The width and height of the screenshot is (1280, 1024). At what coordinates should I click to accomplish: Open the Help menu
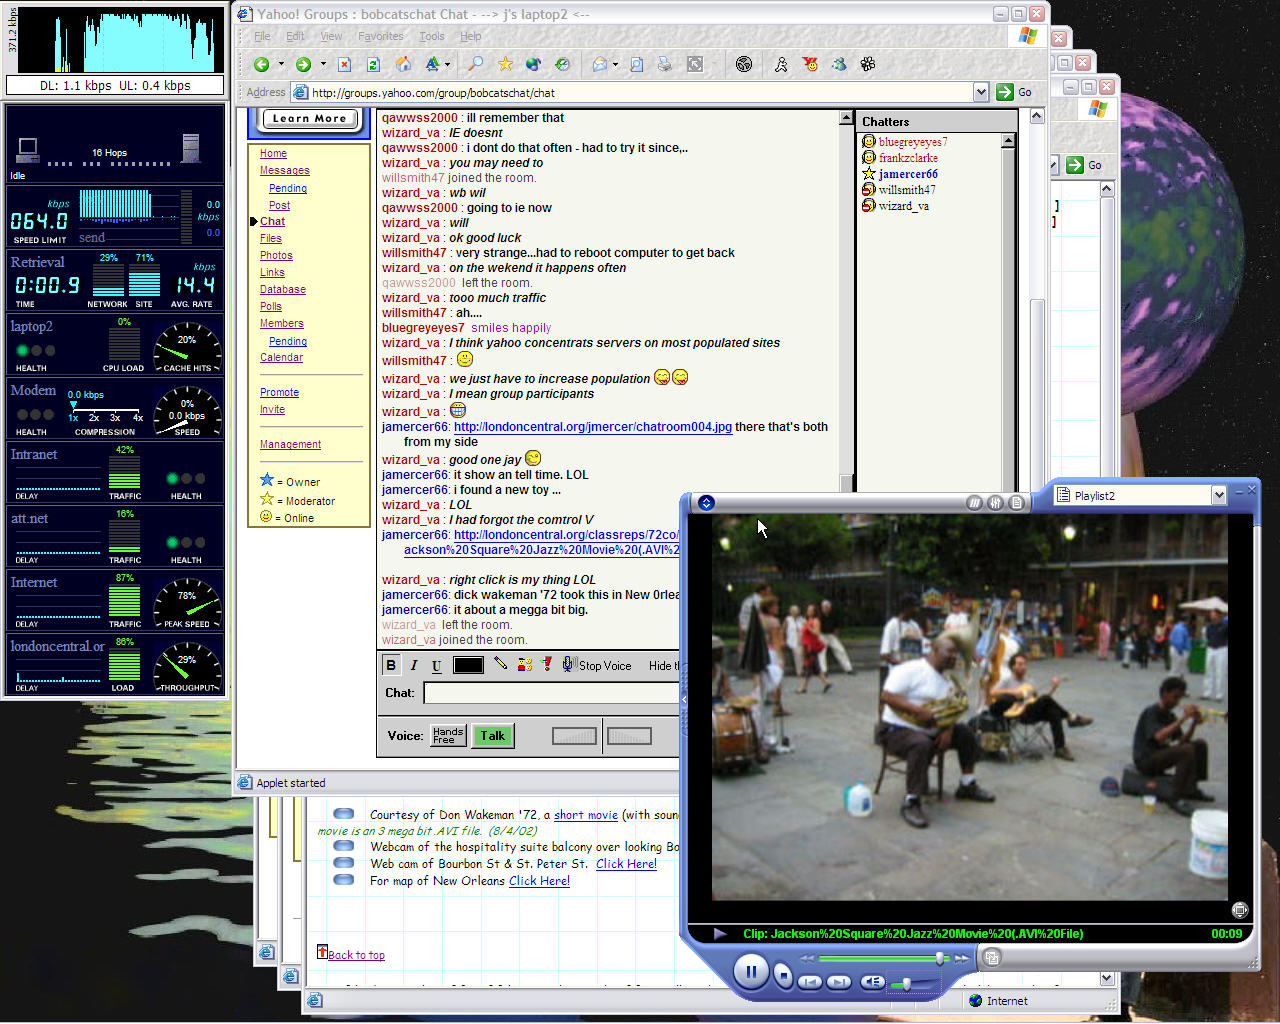tap(470, 36)
